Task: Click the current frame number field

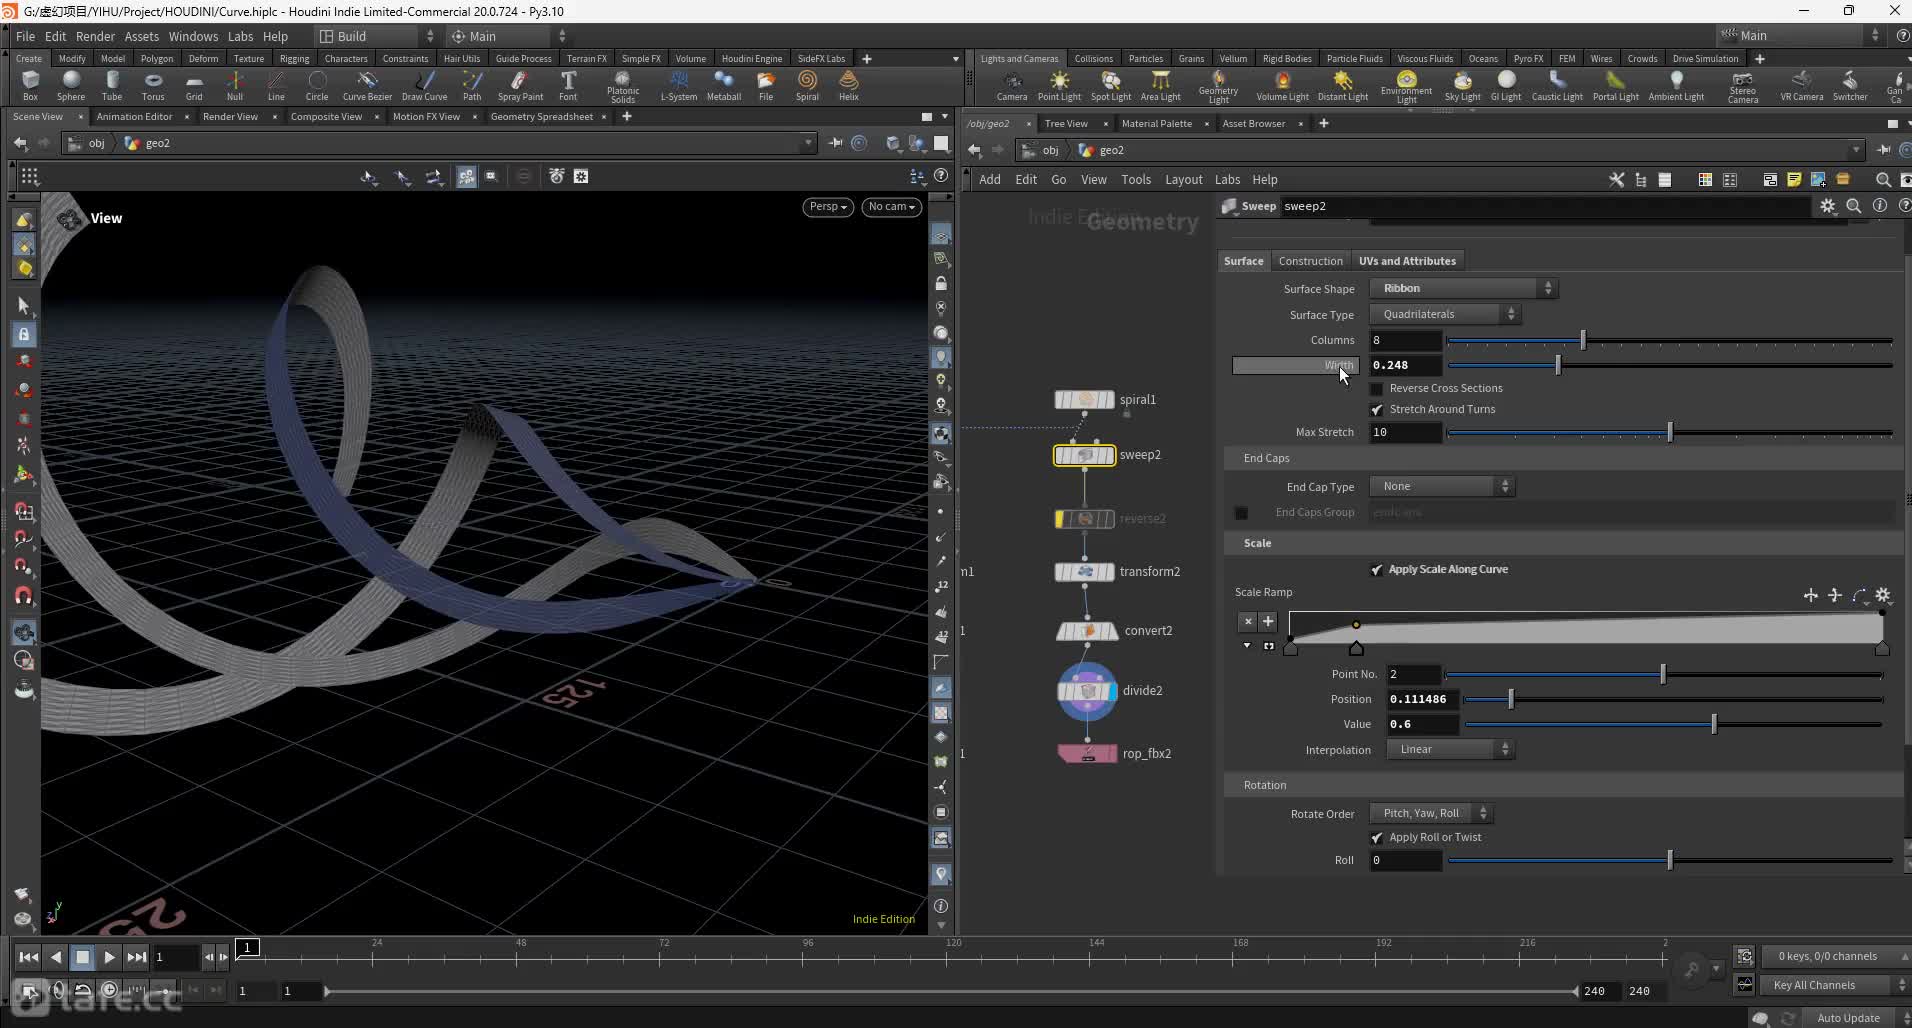Action: click(x=175, y=957)
